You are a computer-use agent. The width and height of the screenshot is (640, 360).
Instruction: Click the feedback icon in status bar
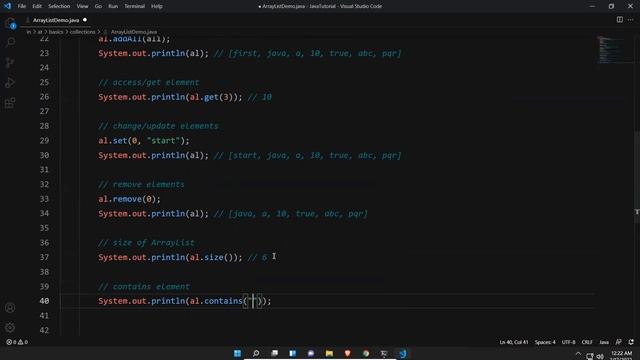click(619, 342)
